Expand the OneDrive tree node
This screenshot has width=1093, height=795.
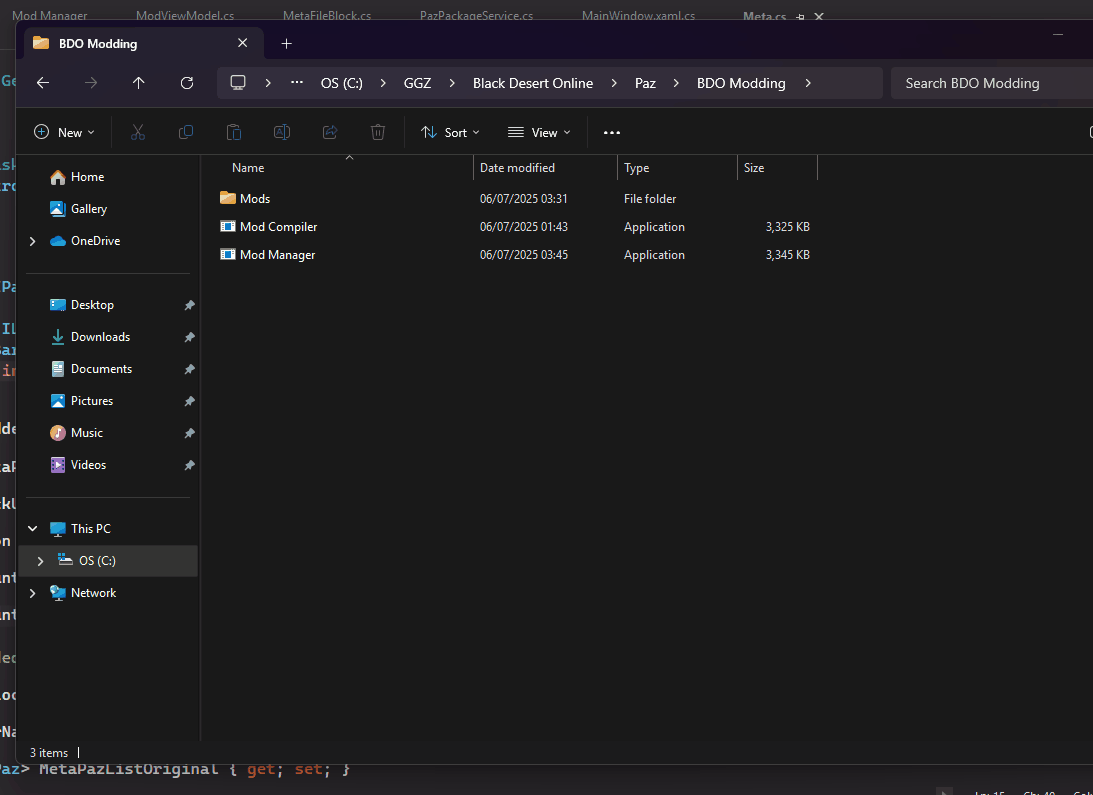point(33,241)
